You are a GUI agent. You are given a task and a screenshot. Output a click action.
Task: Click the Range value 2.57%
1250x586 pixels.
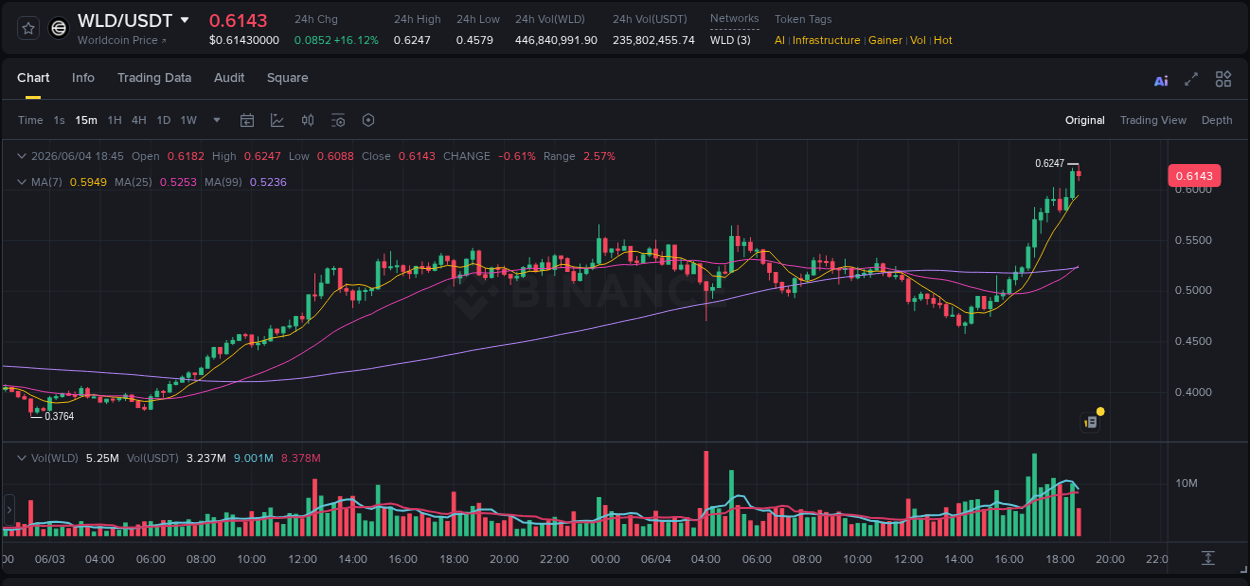(x=599, y=156)
